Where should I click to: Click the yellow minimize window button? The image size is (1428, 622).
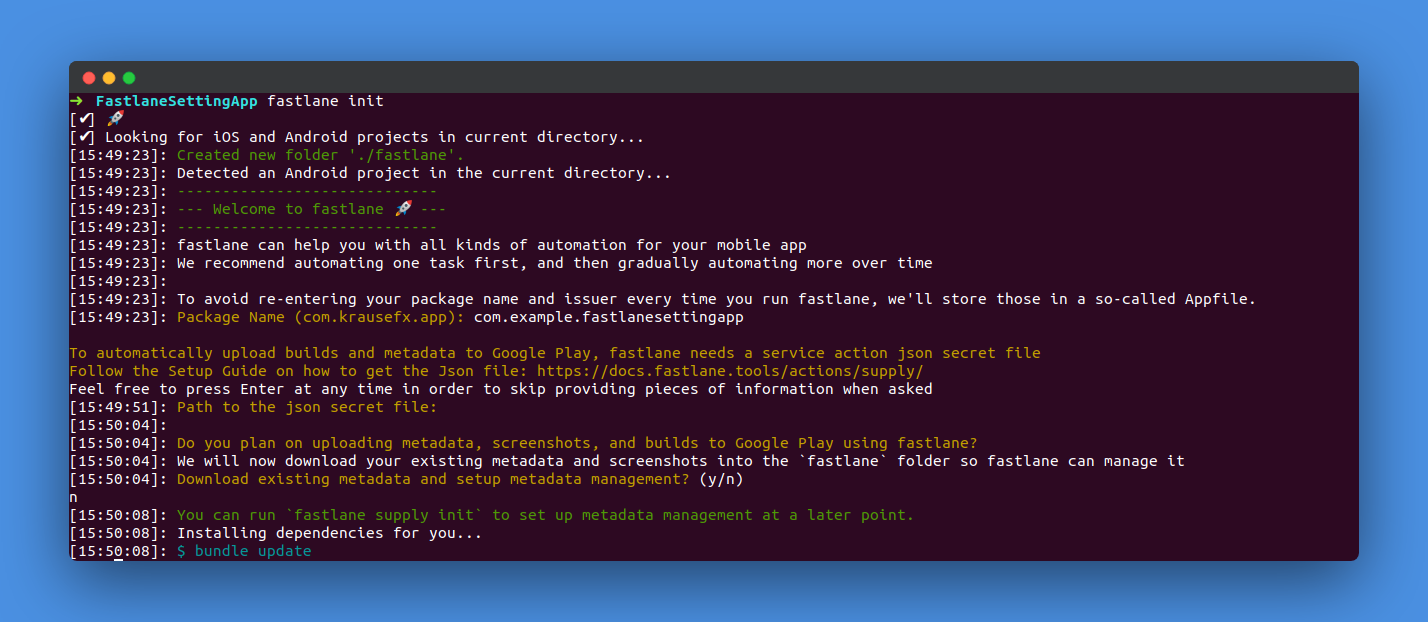point(109,78)
